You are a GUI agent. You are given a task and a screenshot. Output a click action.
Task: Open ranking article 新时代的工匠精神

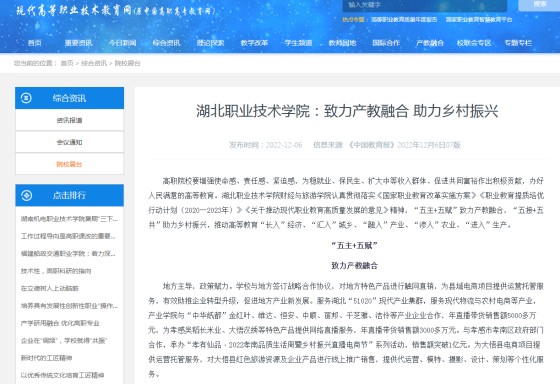pos(46,358)
